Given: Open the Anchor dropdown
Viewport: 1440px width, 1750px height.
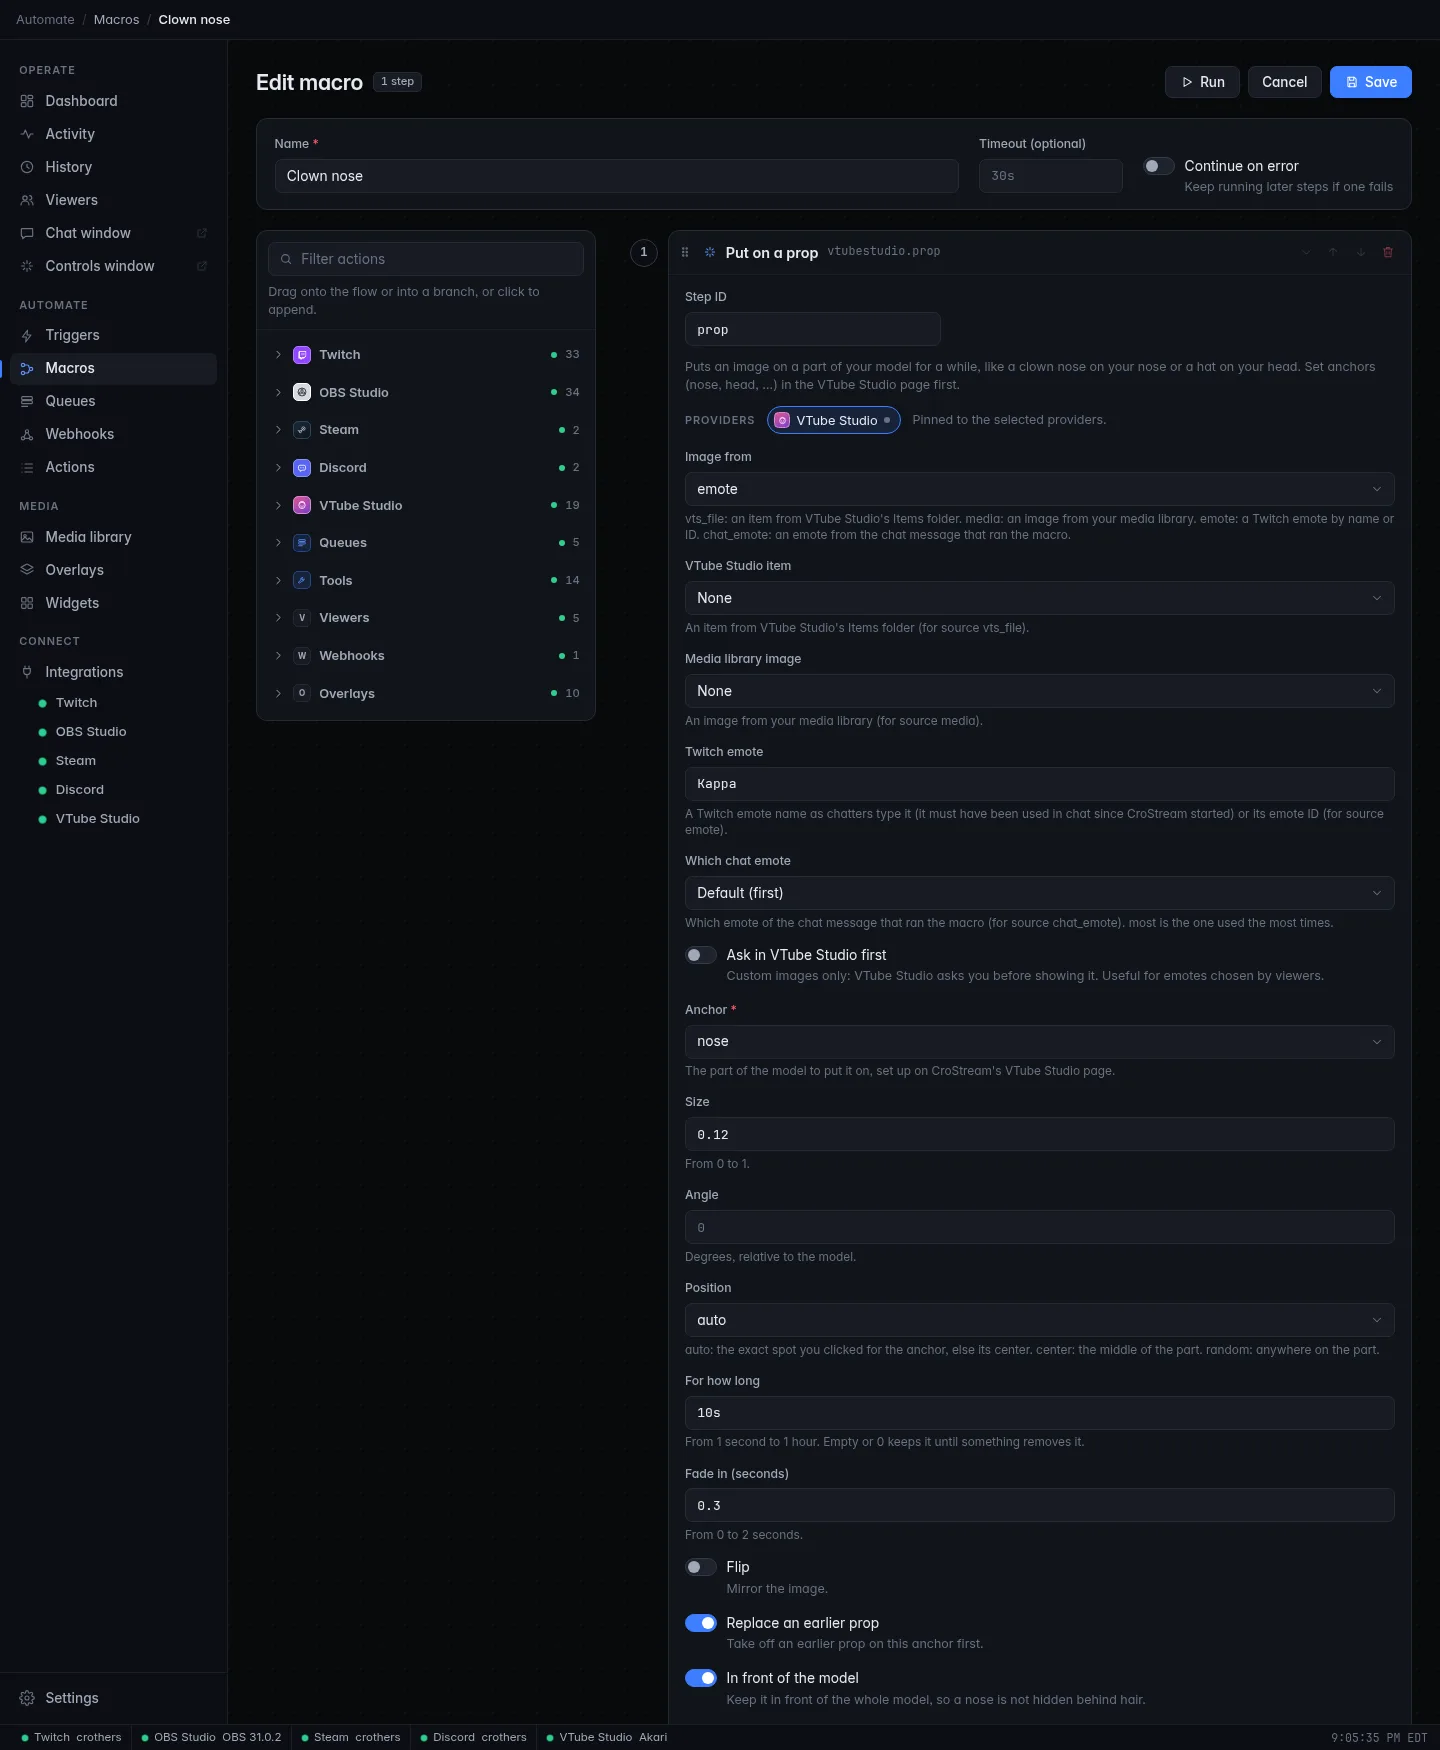Looking at the screenshot, I should [x=1039, y=1041].
